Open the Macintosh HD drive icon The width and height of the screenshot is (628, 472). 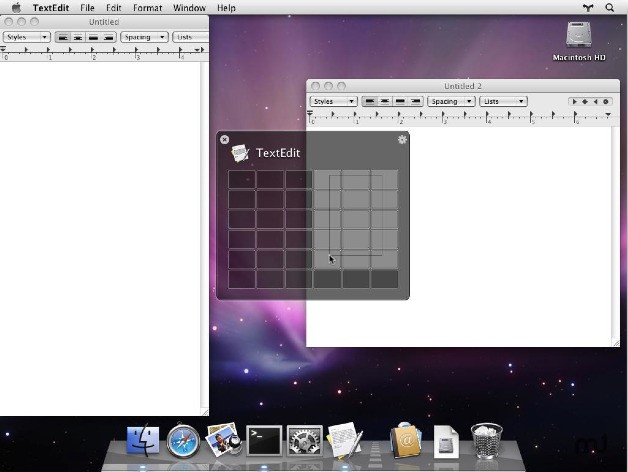click(579, 38)
